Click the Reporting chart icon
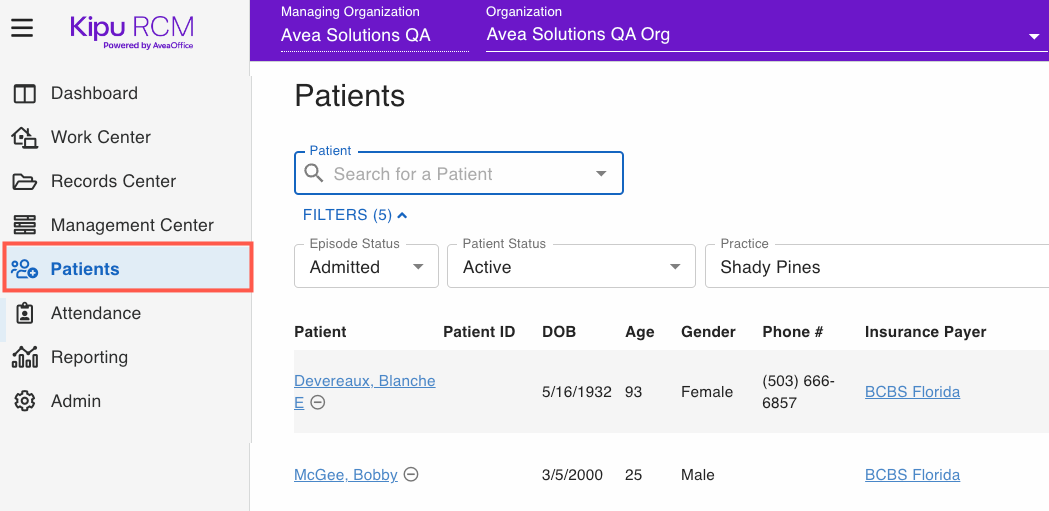 pos(25,357)
